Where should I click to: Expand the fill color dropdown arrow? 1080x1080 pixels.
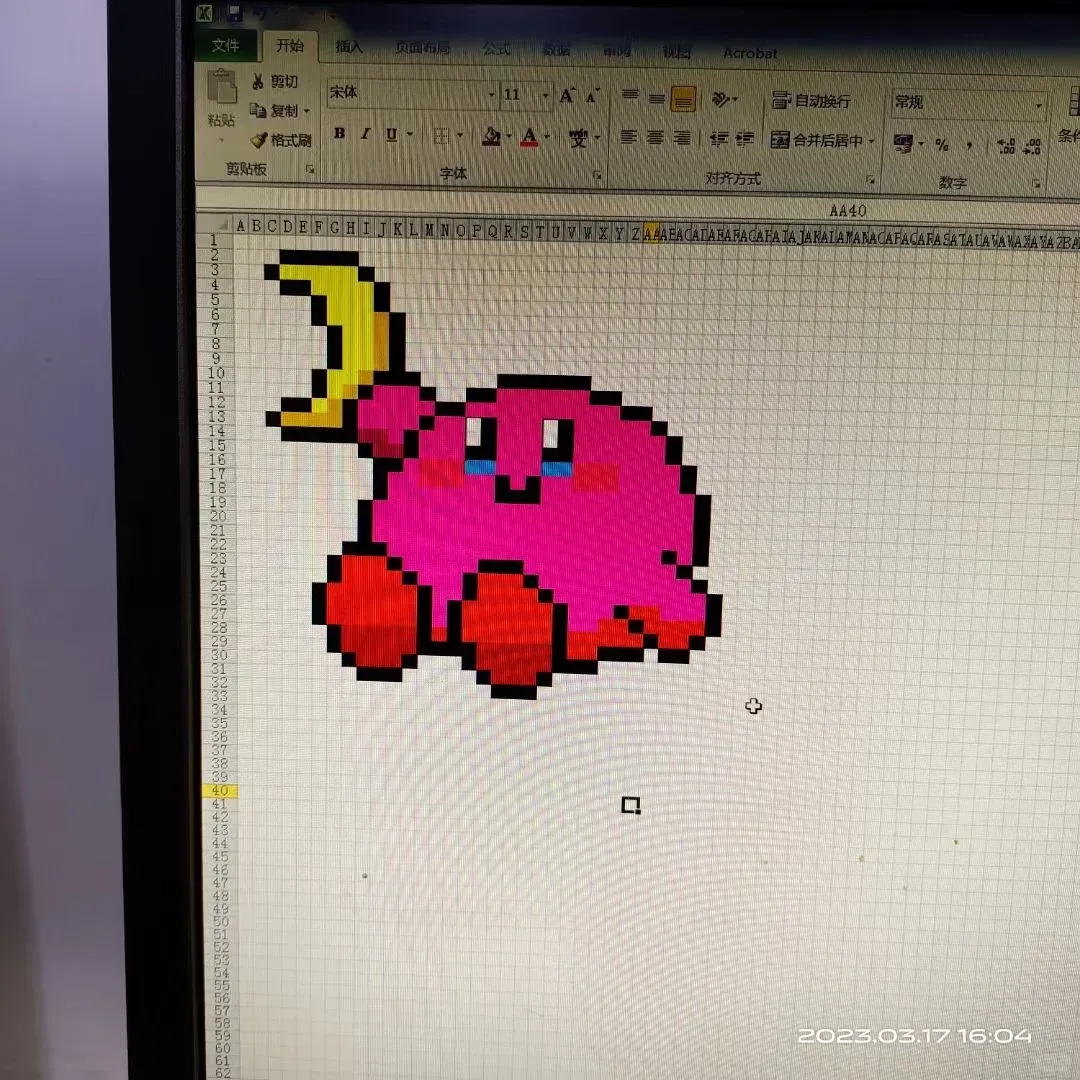tap(509, 137)
